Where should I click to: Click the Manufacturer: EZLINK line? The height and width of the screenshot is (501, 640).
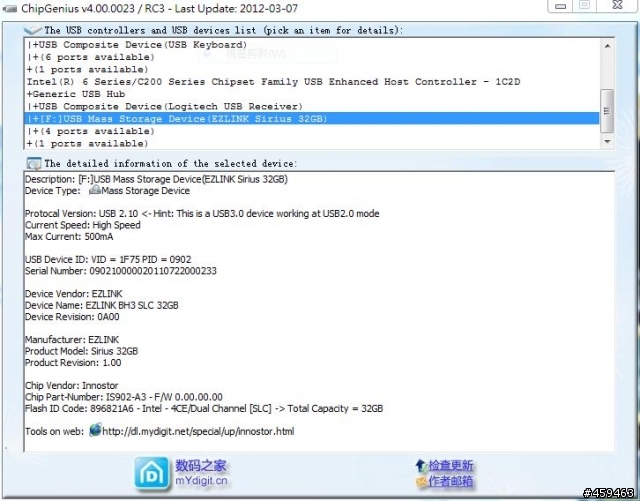click(72, 339)
